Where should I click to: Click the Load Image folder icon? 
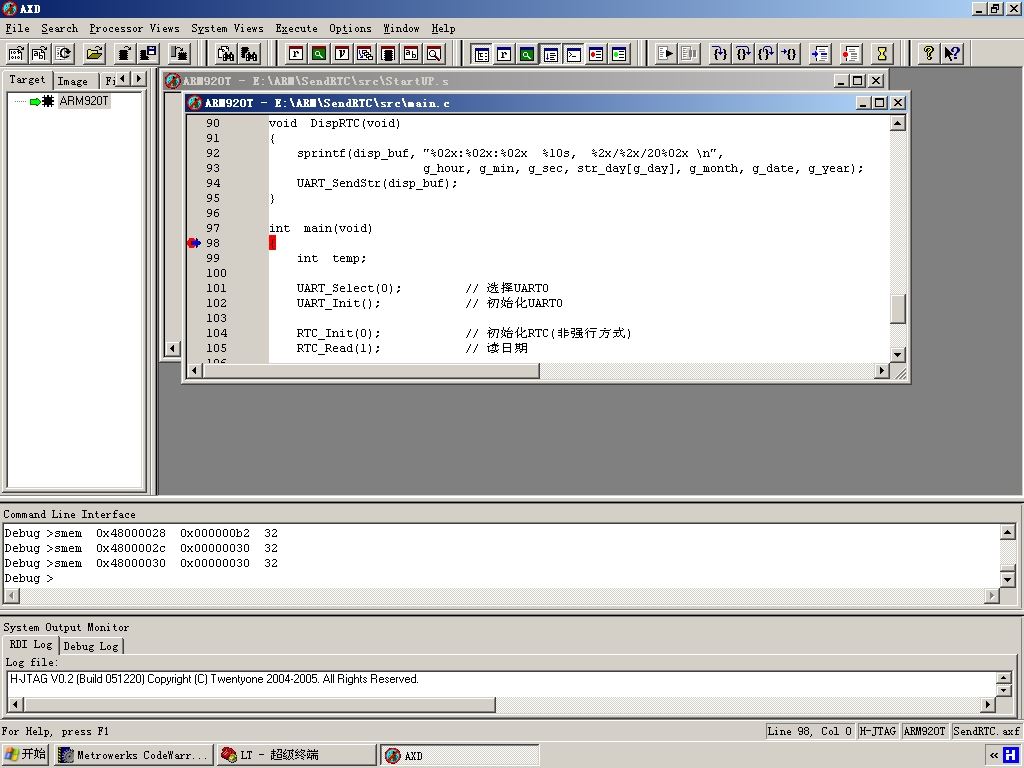(x=95, y=54)
